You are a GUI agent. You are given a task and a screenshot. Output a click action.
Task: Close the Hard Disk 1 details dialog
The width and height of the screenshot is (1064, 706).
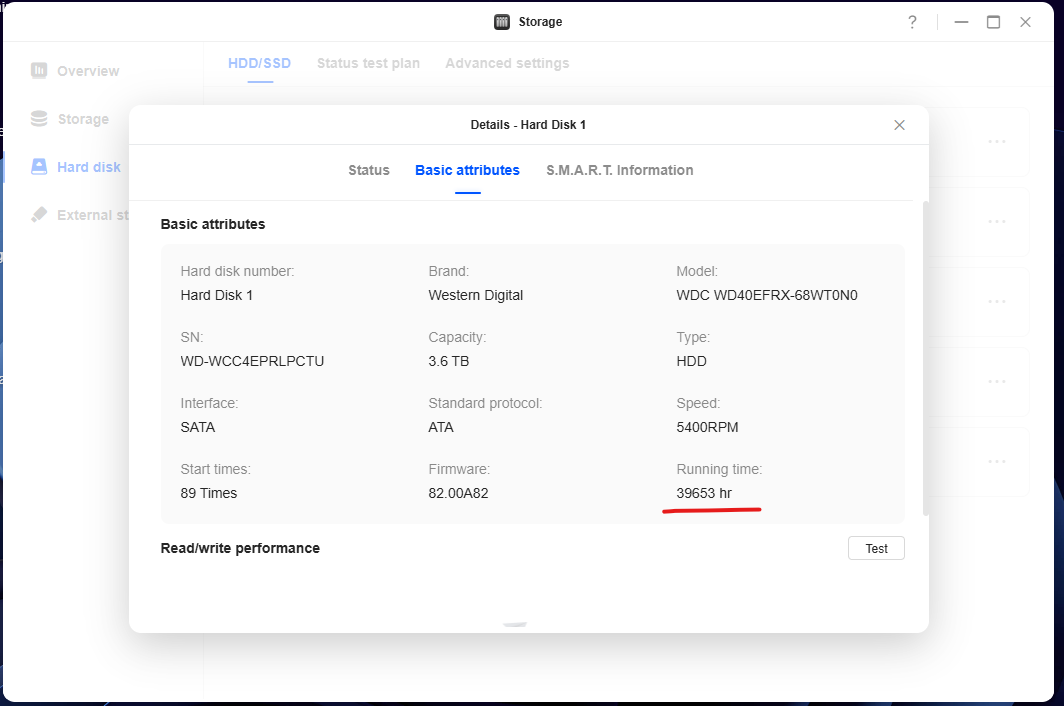[899, 125]
